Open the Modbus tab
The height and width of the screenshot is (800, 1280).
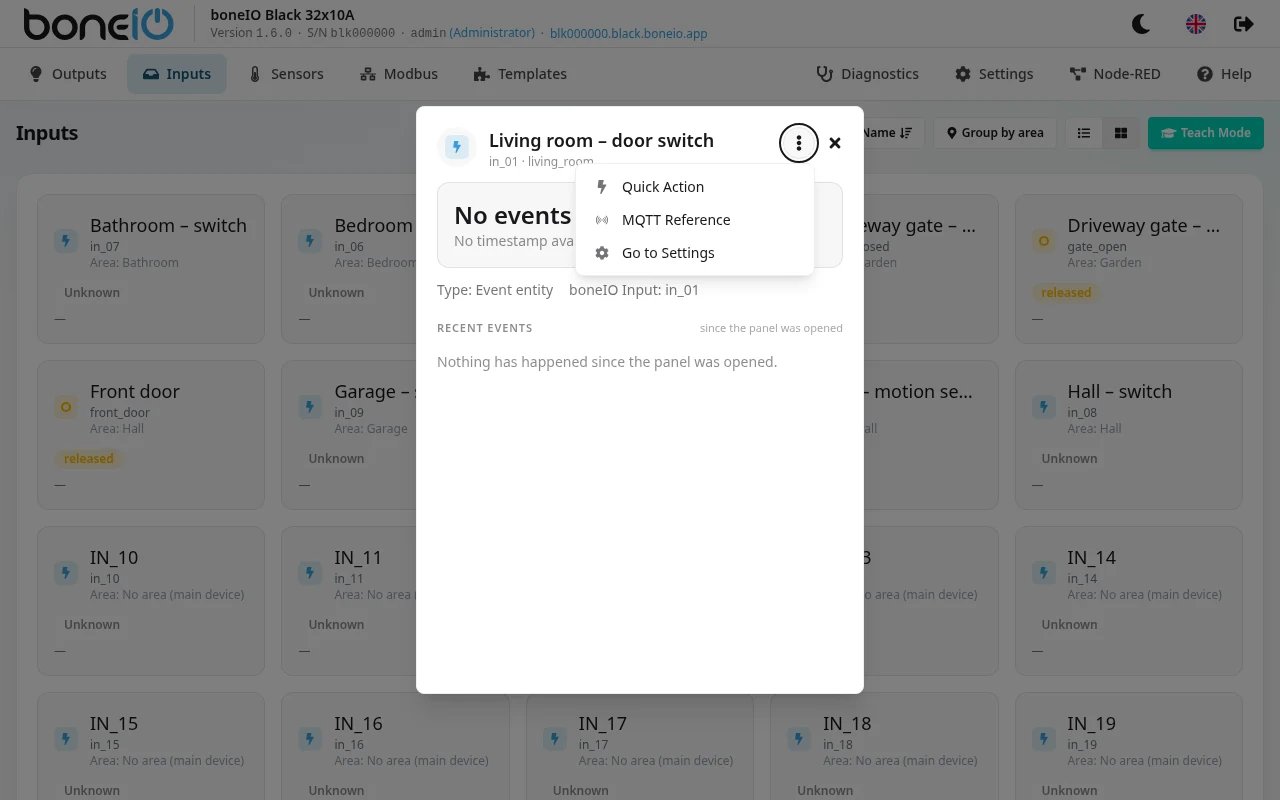(x=398, y=74)
